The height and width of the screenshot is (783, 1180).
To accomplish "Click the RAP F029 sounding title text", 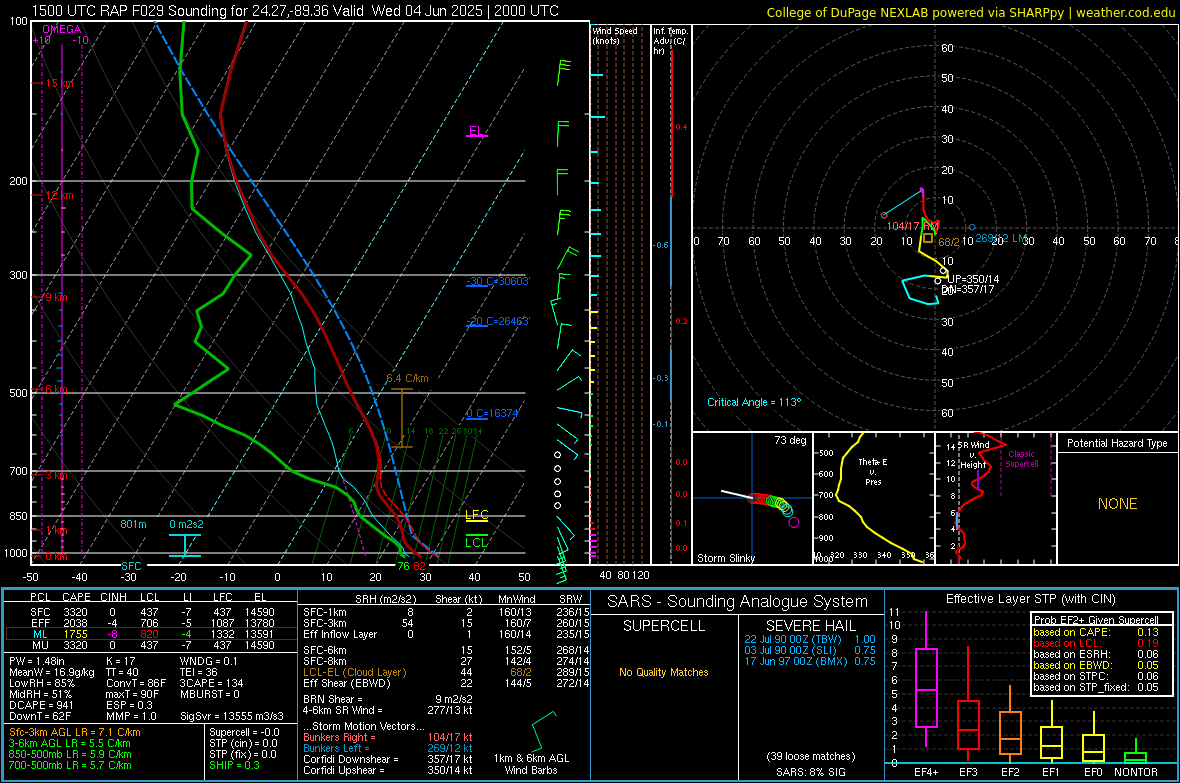I will [x=295, y=11].
